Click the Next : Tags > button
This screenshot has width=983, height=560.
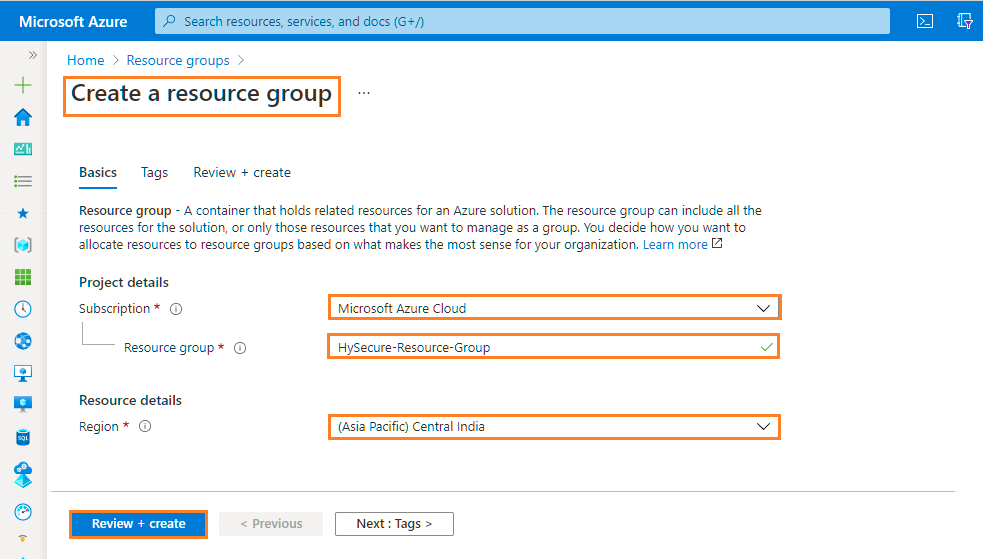(394, 524)
